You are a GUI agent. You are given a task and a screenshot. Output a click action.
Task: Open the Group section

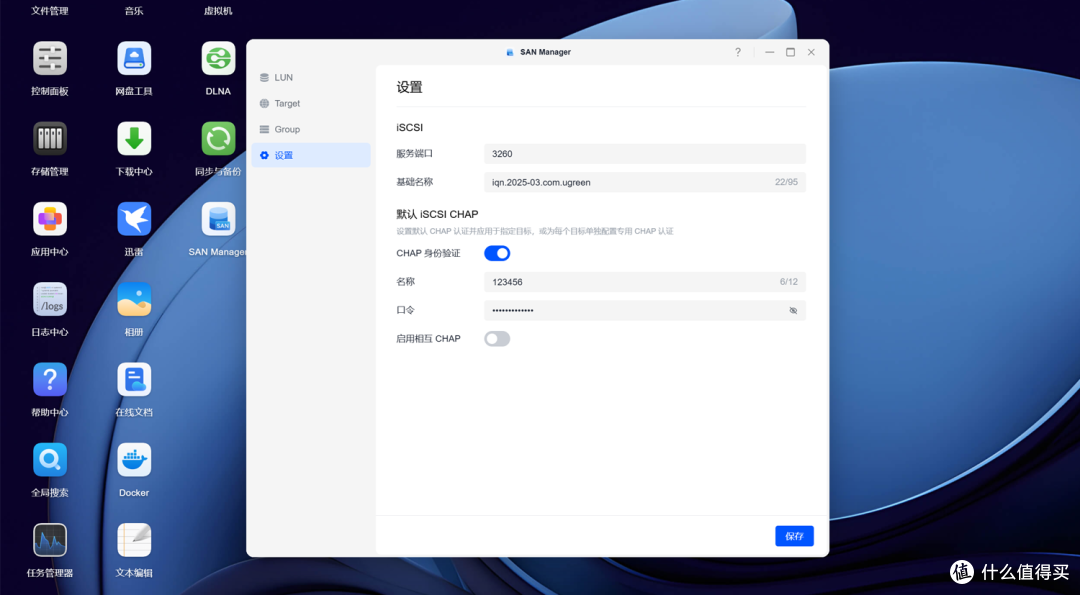click(x=311, y=129)
